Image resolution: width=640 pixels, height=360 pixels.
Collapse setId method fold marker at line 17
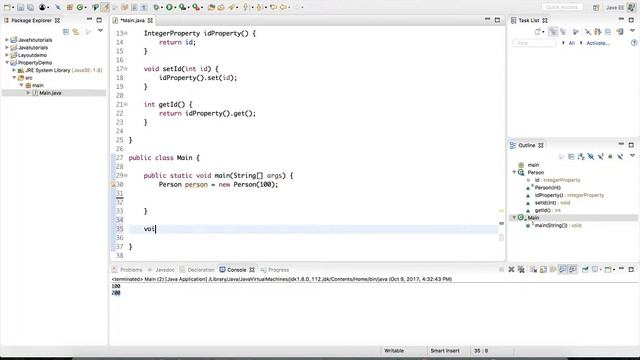coord(126,69)
